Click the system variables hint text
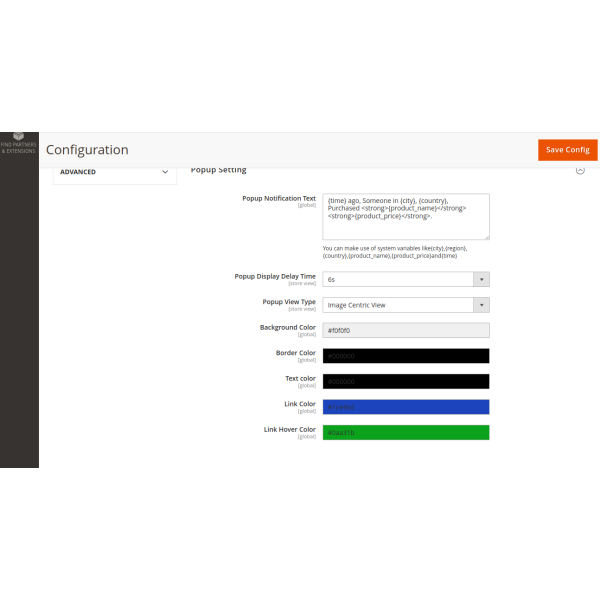 pos(395,252)
